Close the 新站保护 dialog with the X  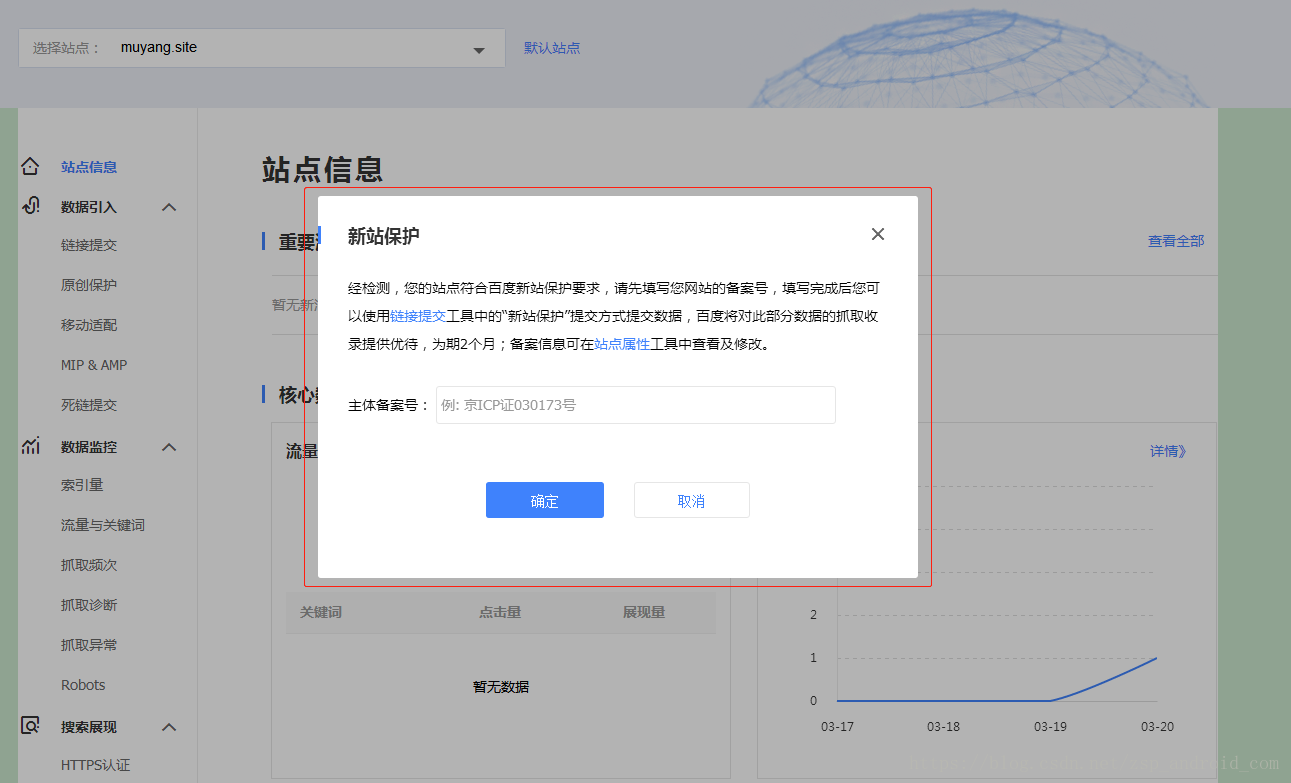[878, 234]
